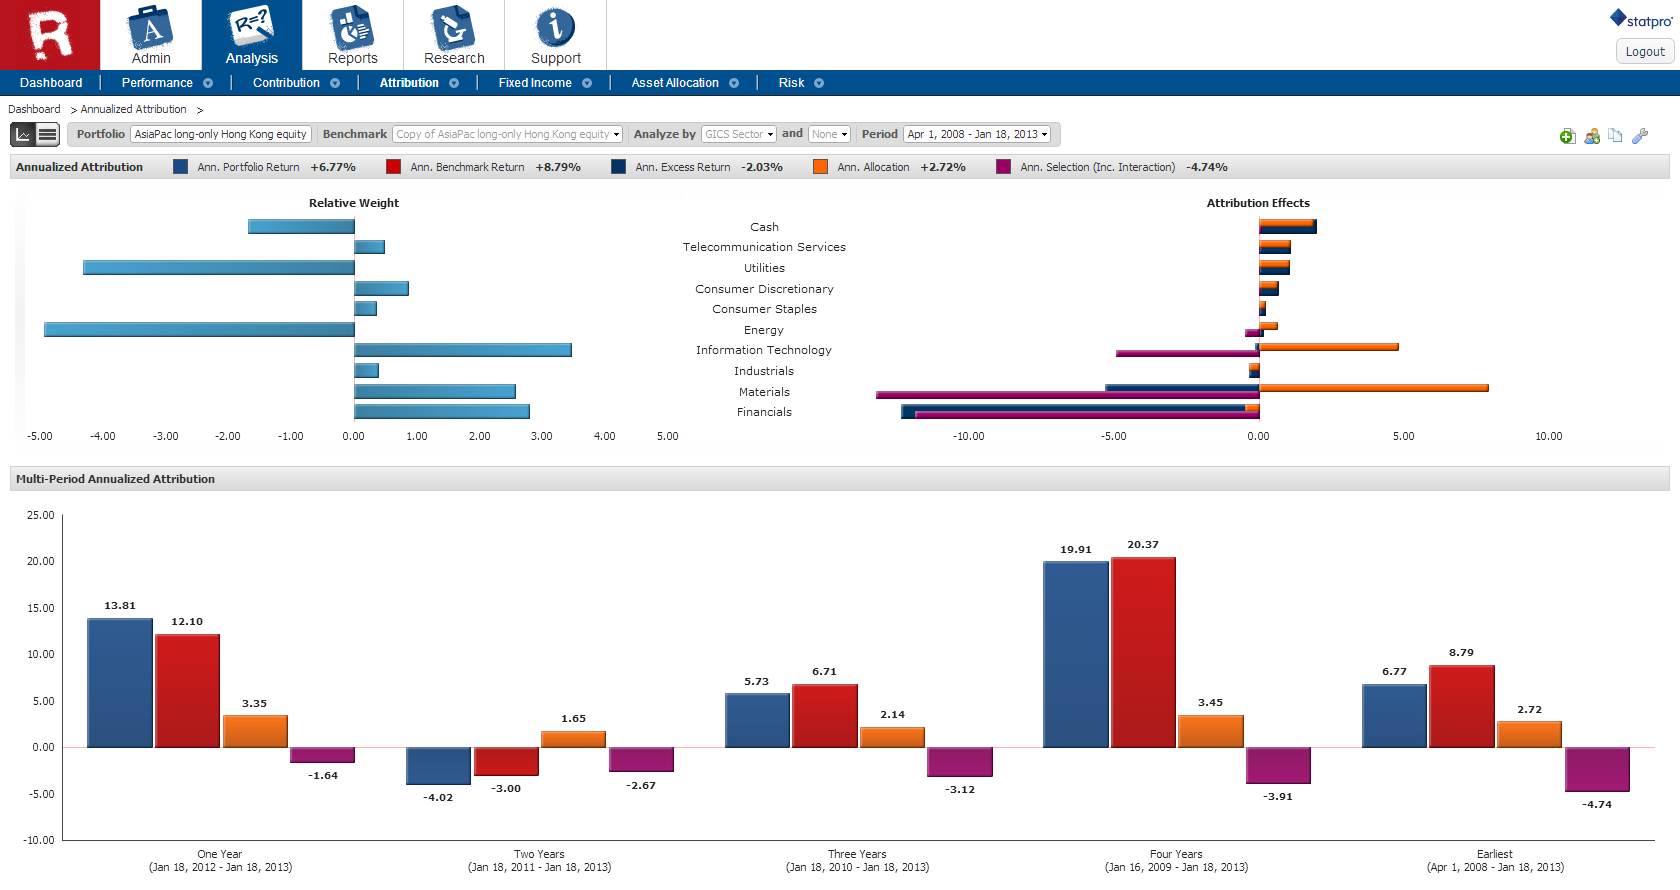Click the Logout button
This screenshot has height=890, width=1680.
tap(1645, 52)
